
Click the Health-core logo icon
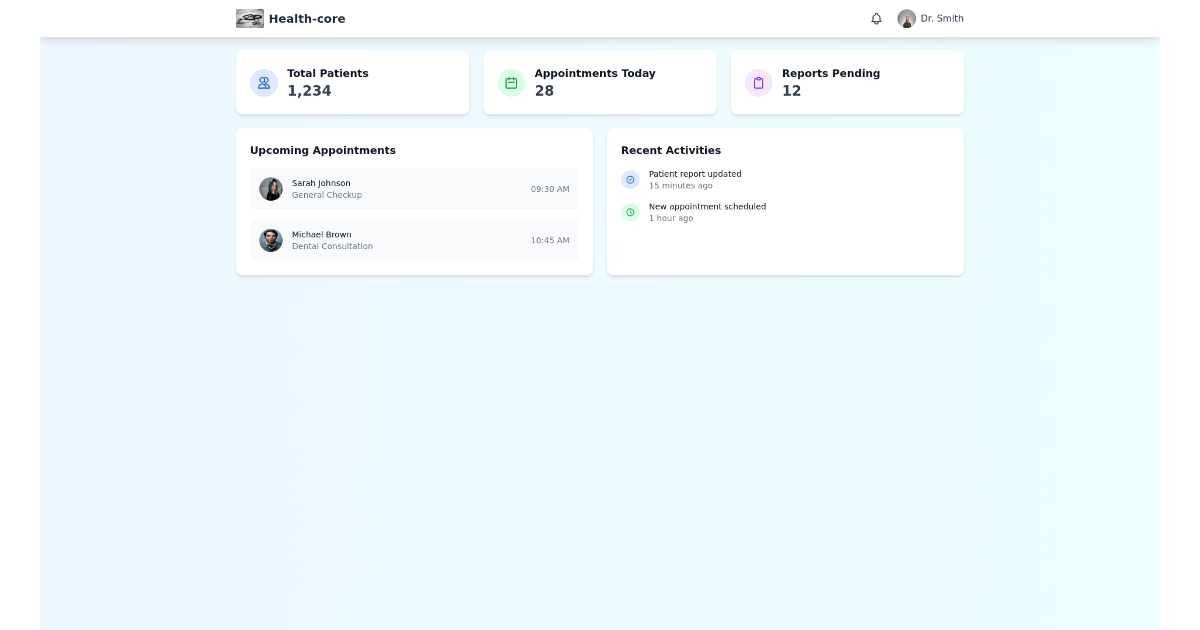(x=249, y=18)
